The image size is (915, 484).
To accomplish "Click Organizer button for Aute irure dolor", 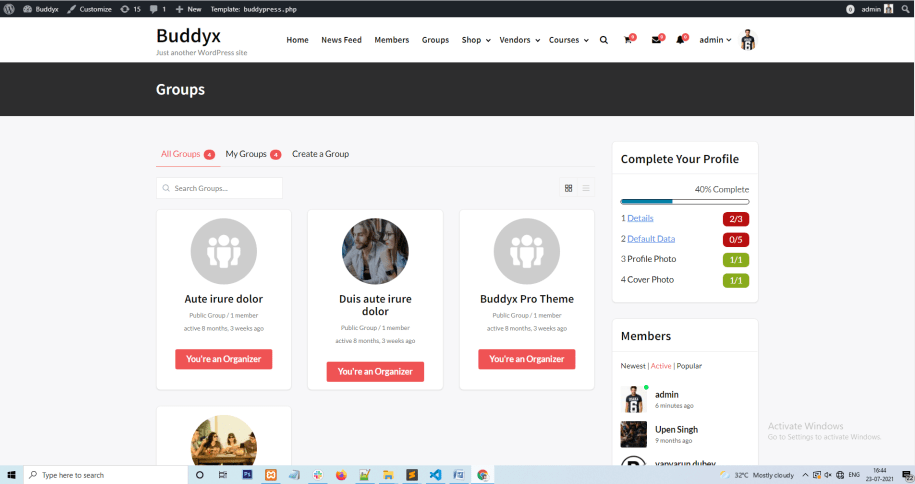I will [223, 359].
